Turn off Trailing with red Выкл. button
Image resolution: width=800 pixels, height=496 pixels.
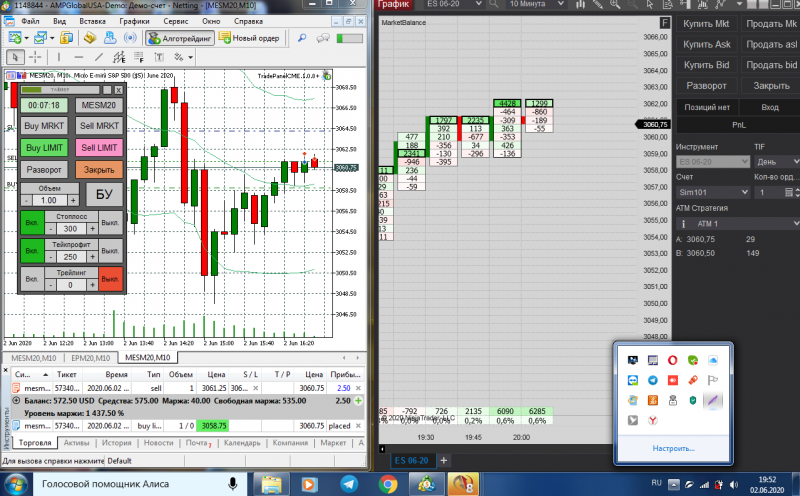(x=110, y=279)
